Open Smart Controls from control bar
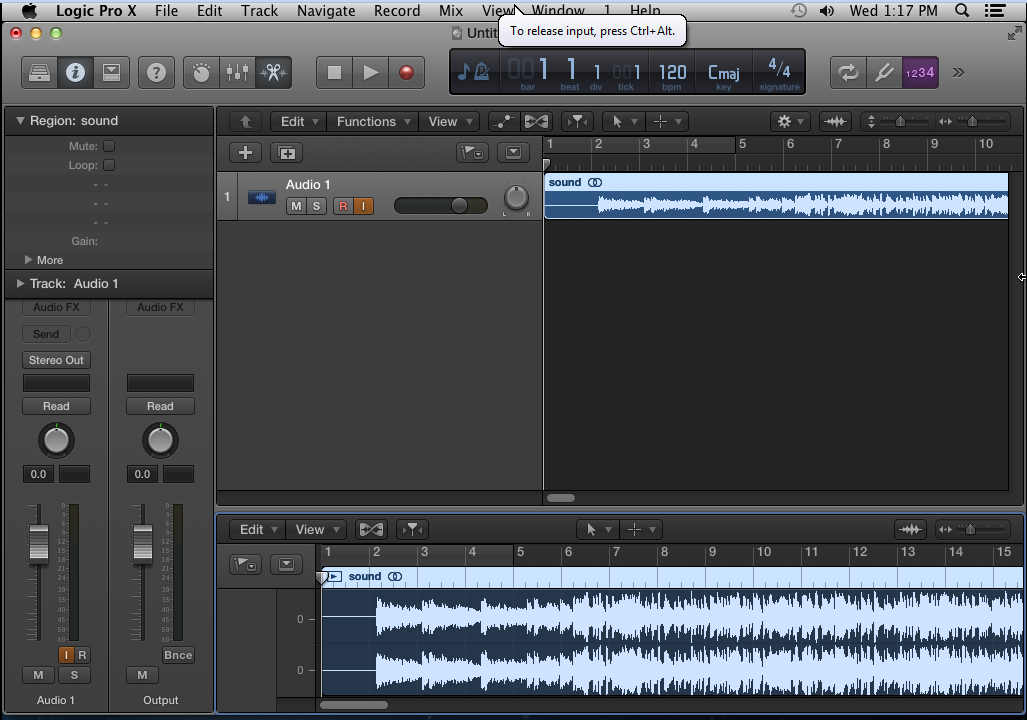This screenshot has width=1027, height=720. point(202,72)
